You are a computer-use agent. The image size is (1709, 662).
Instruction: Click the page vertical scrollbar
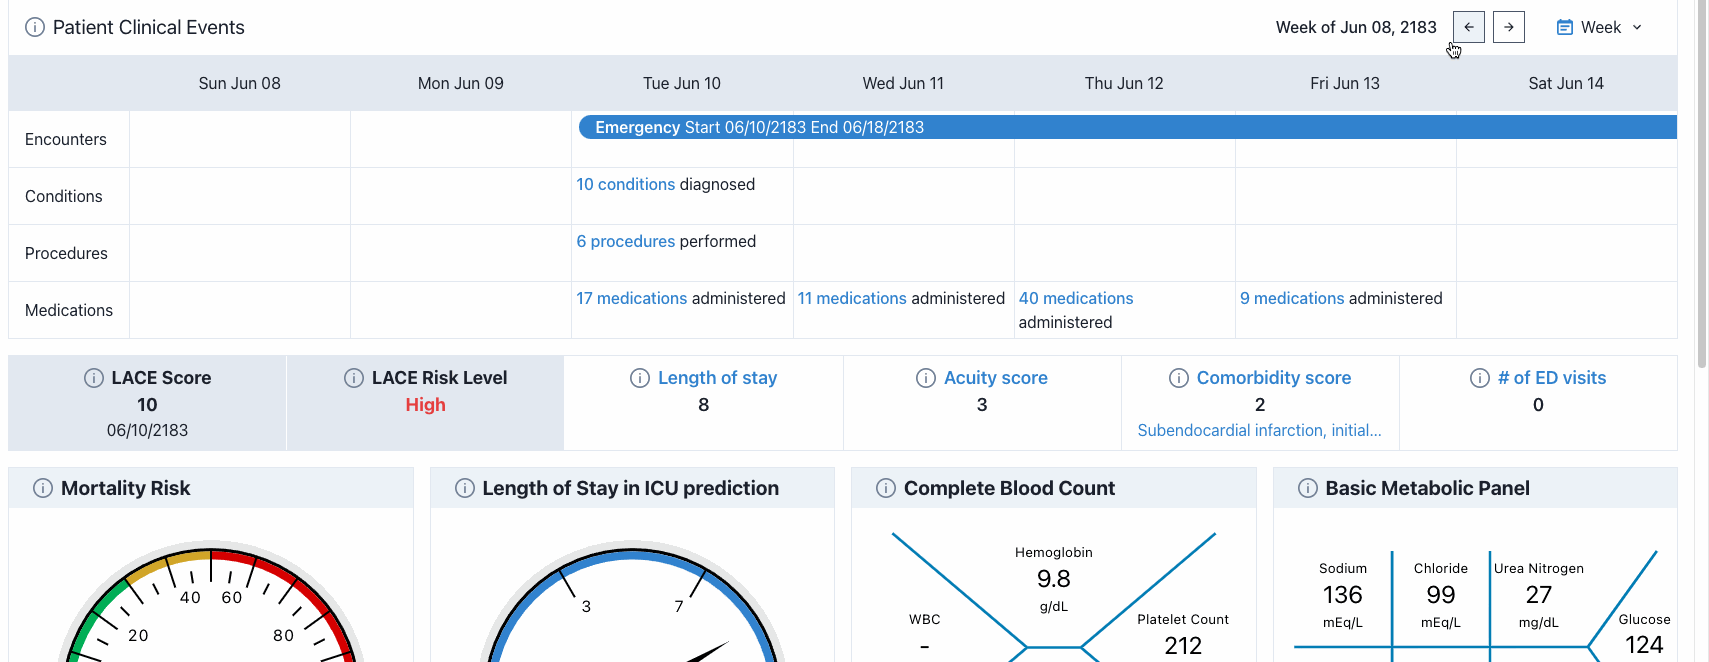(1702, 184)
